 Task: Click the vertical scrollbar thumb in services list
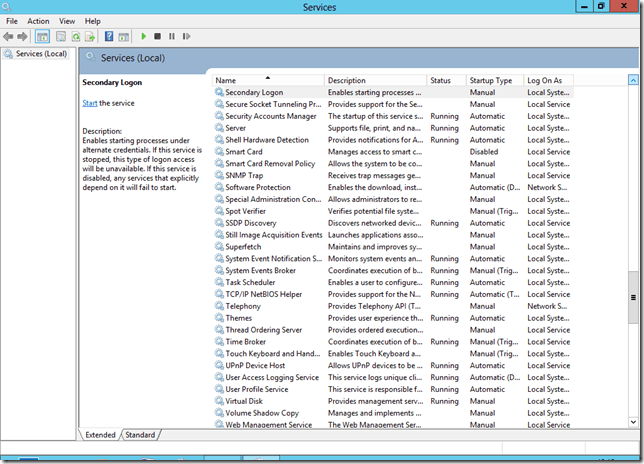pyautogui.click(x=633, y=297)
